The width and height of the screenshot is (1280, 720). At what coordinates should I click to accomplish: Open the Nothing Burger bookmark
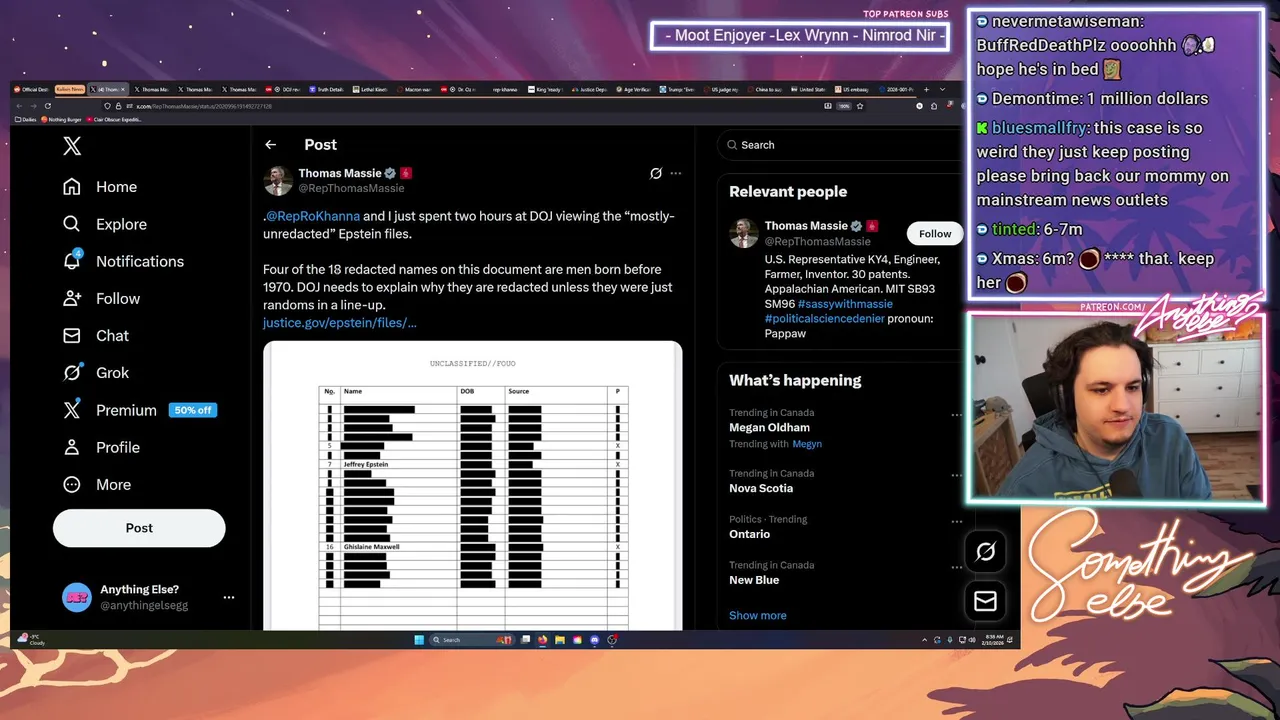click(x=61, y=119)
